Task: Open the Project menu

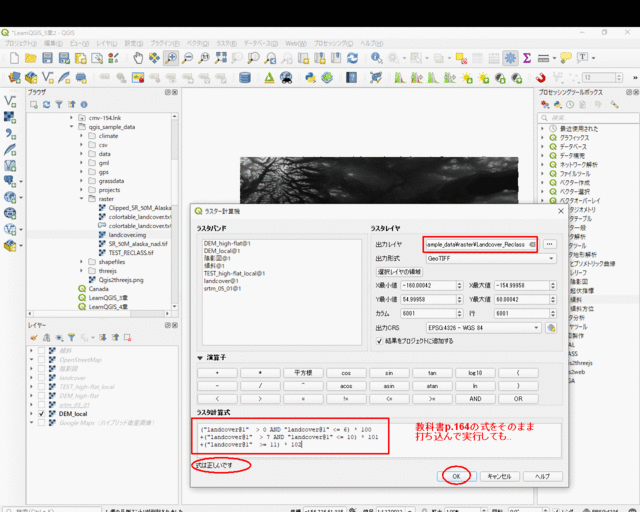Action: pos(20,43)
